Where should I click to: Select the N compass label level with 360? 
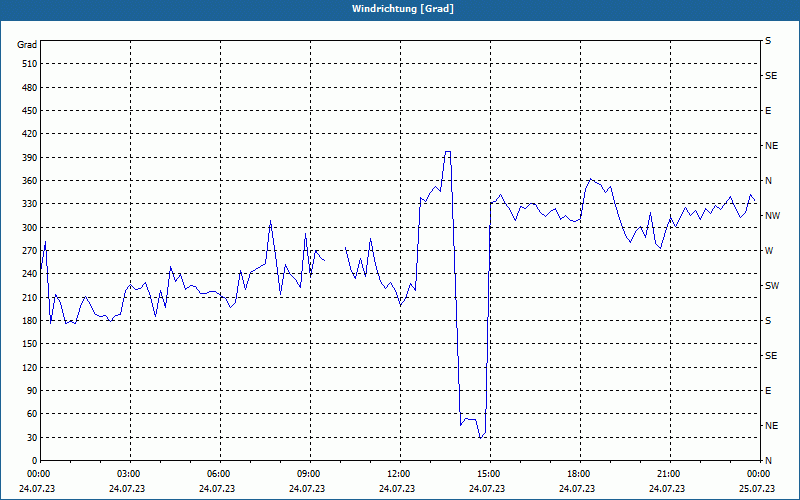768,181
